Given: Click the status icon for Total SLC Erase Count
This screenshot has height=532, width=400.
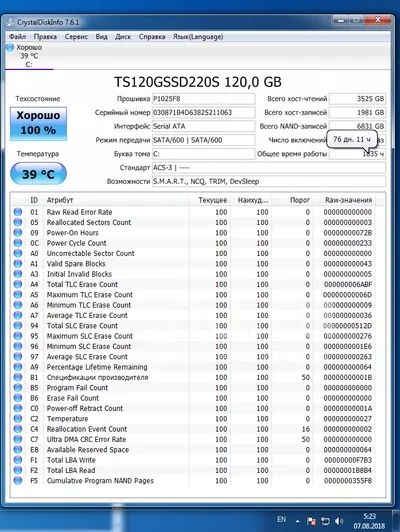Looking at the screenshot, I should point(18,326).
